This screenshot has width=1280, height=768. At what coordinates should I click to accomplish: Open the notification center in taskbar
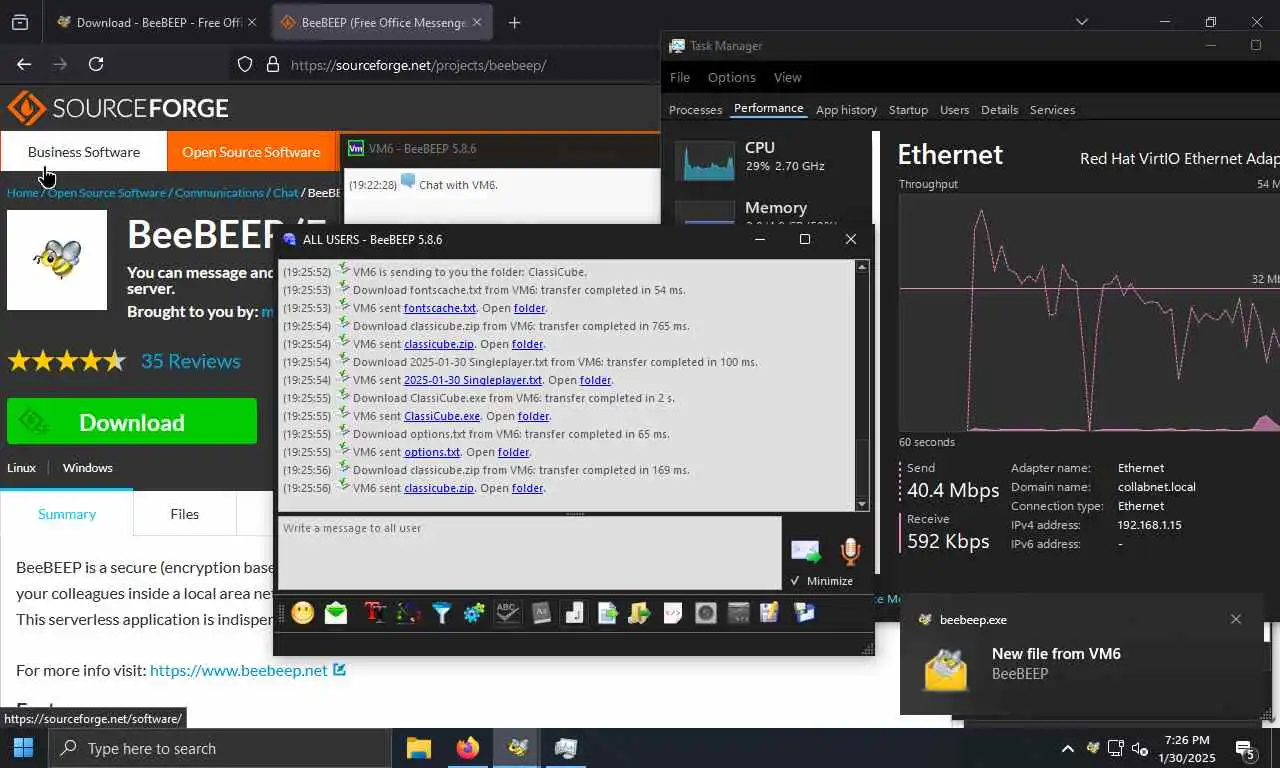[x=1245, y=749]
